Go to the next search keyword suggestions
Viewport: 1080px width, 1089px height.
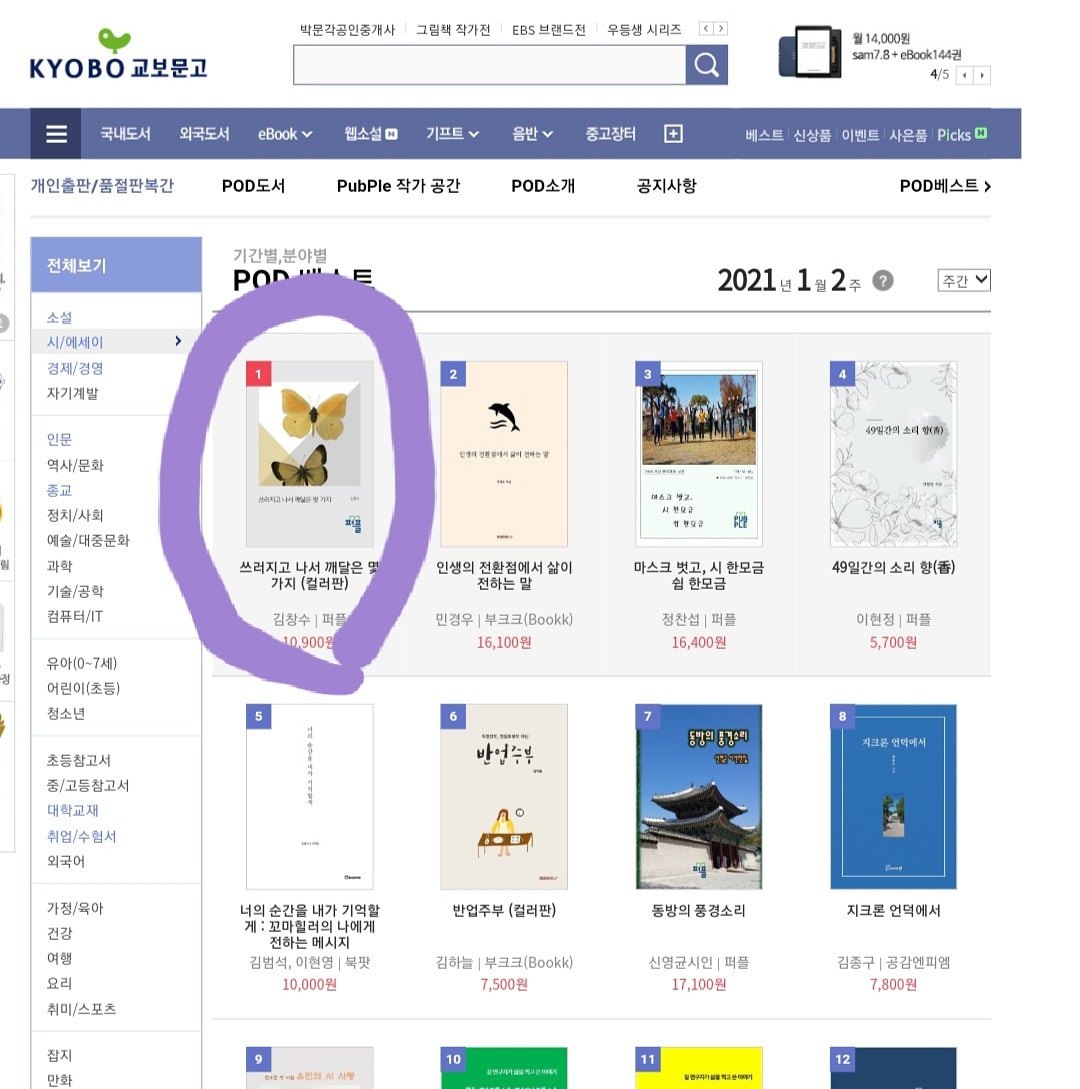[x=721, y=28]
